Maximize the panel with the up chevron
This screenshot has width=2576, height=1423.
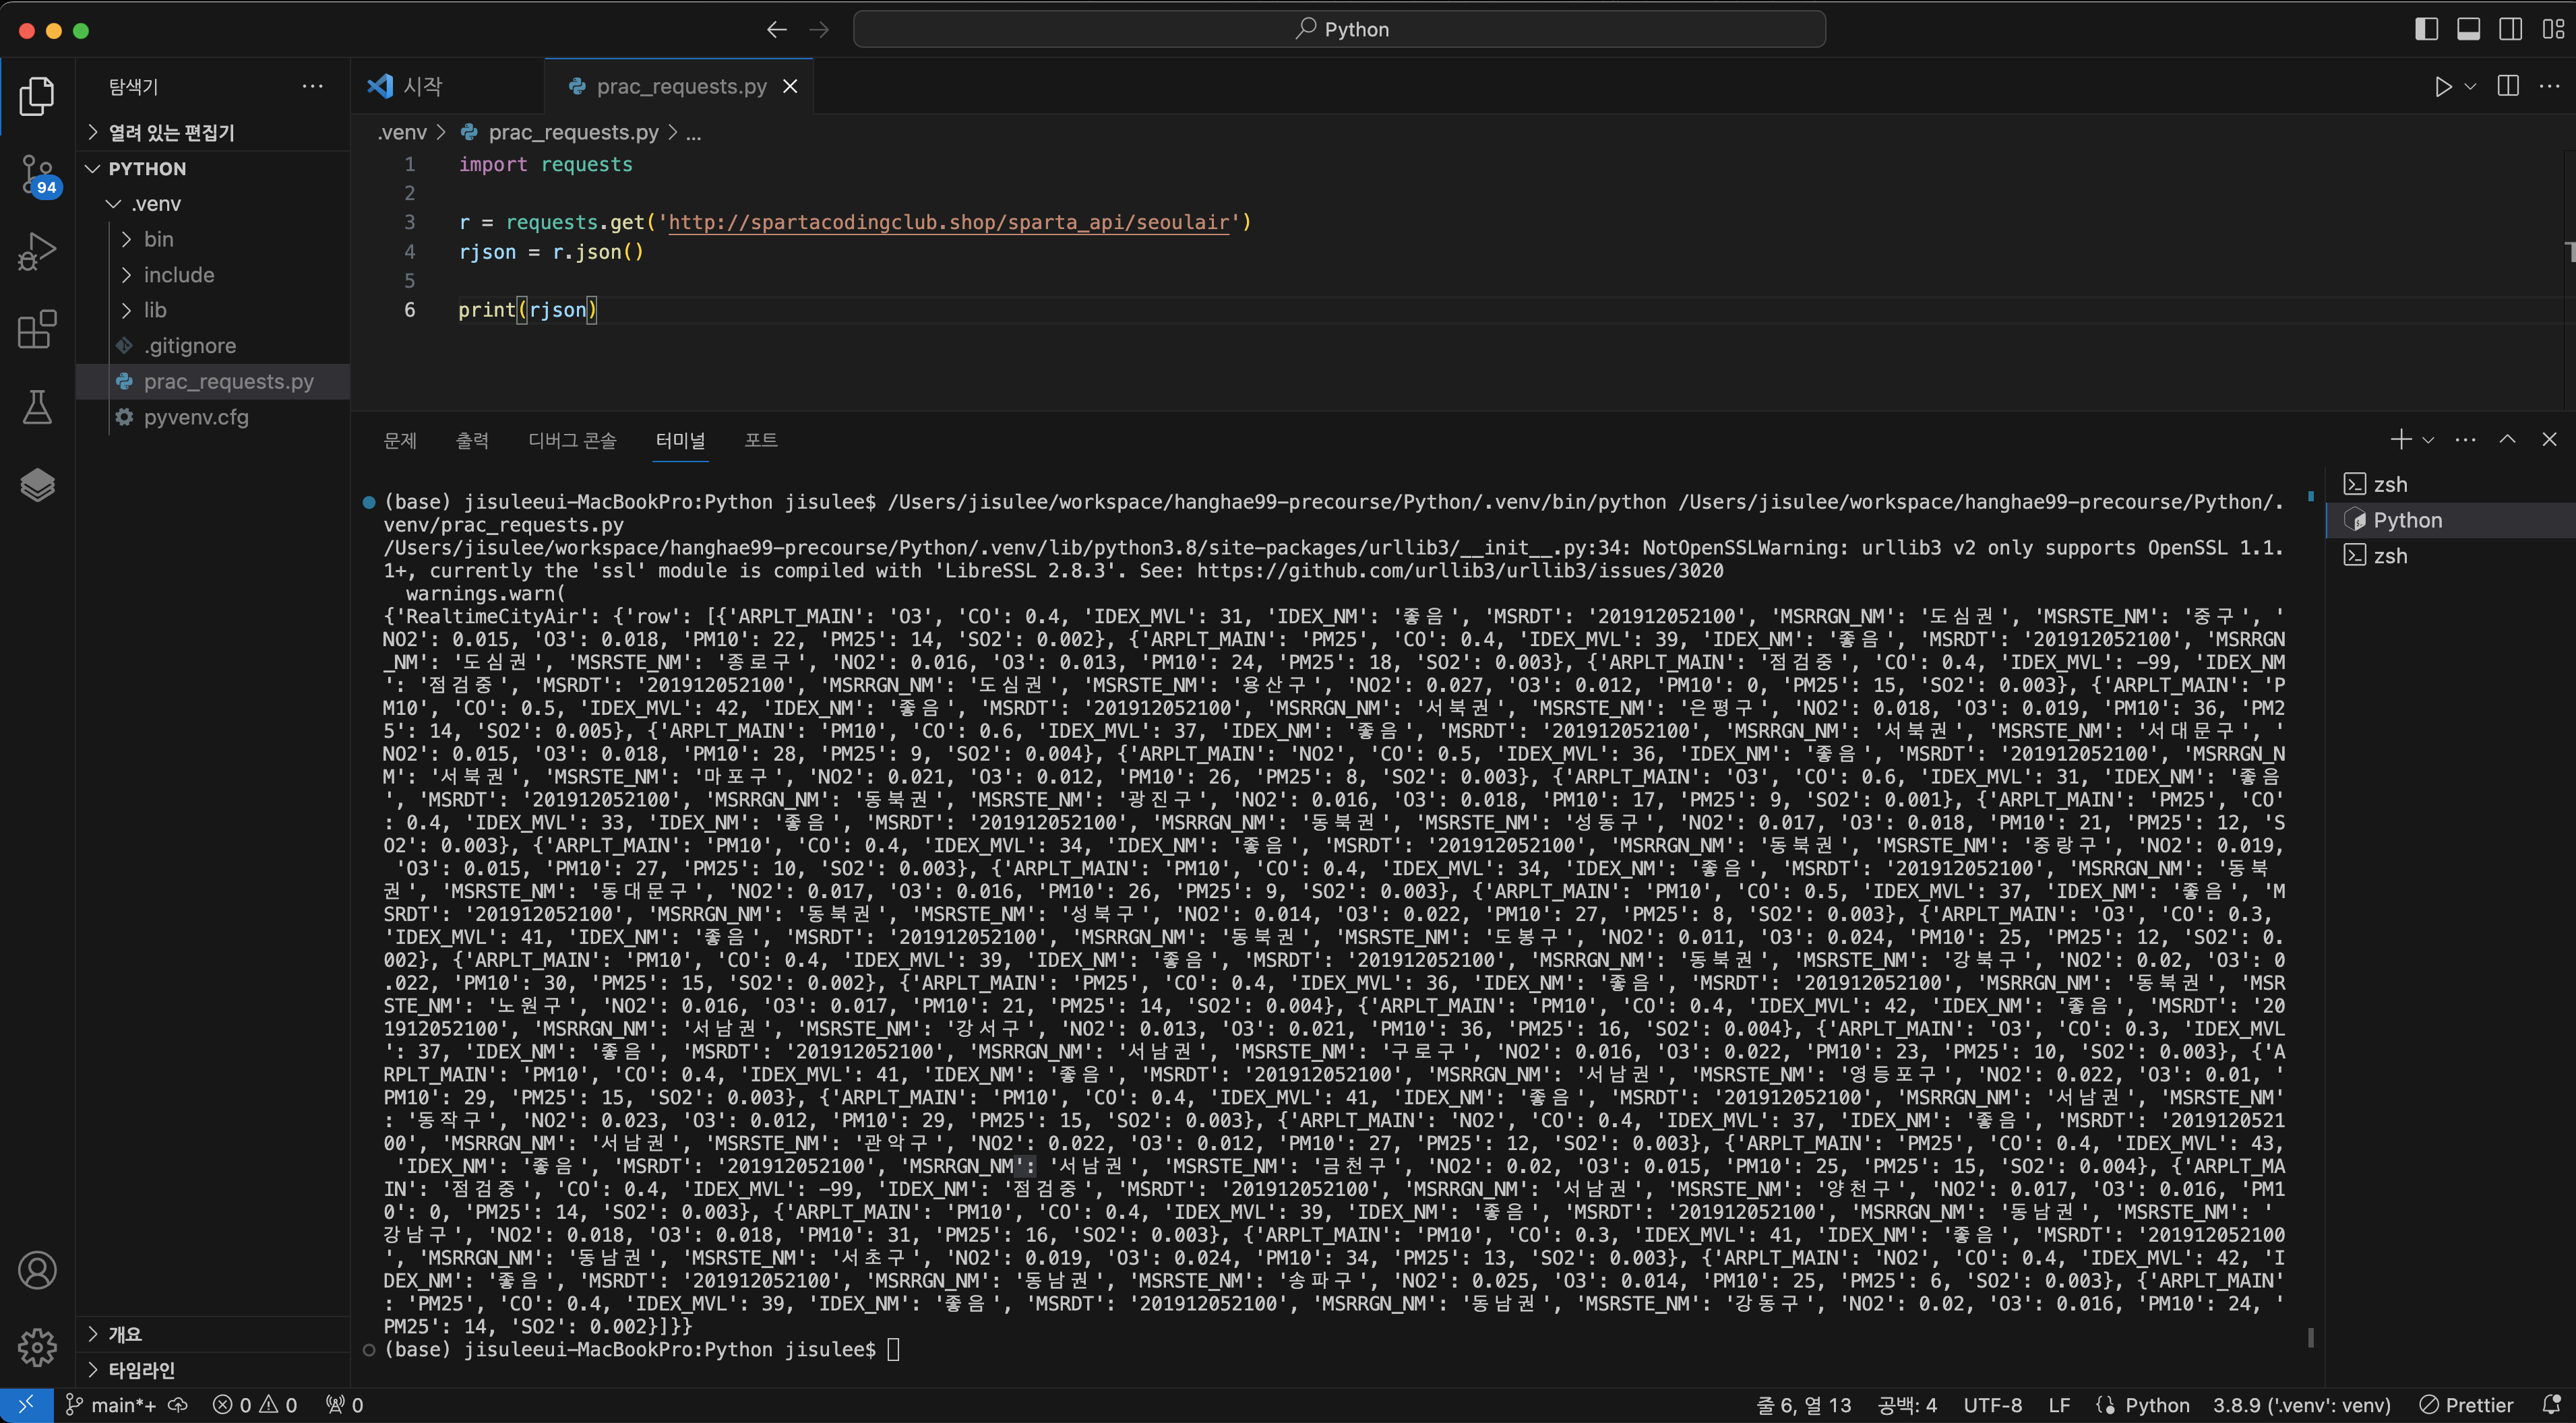(x=2508, y=439)
